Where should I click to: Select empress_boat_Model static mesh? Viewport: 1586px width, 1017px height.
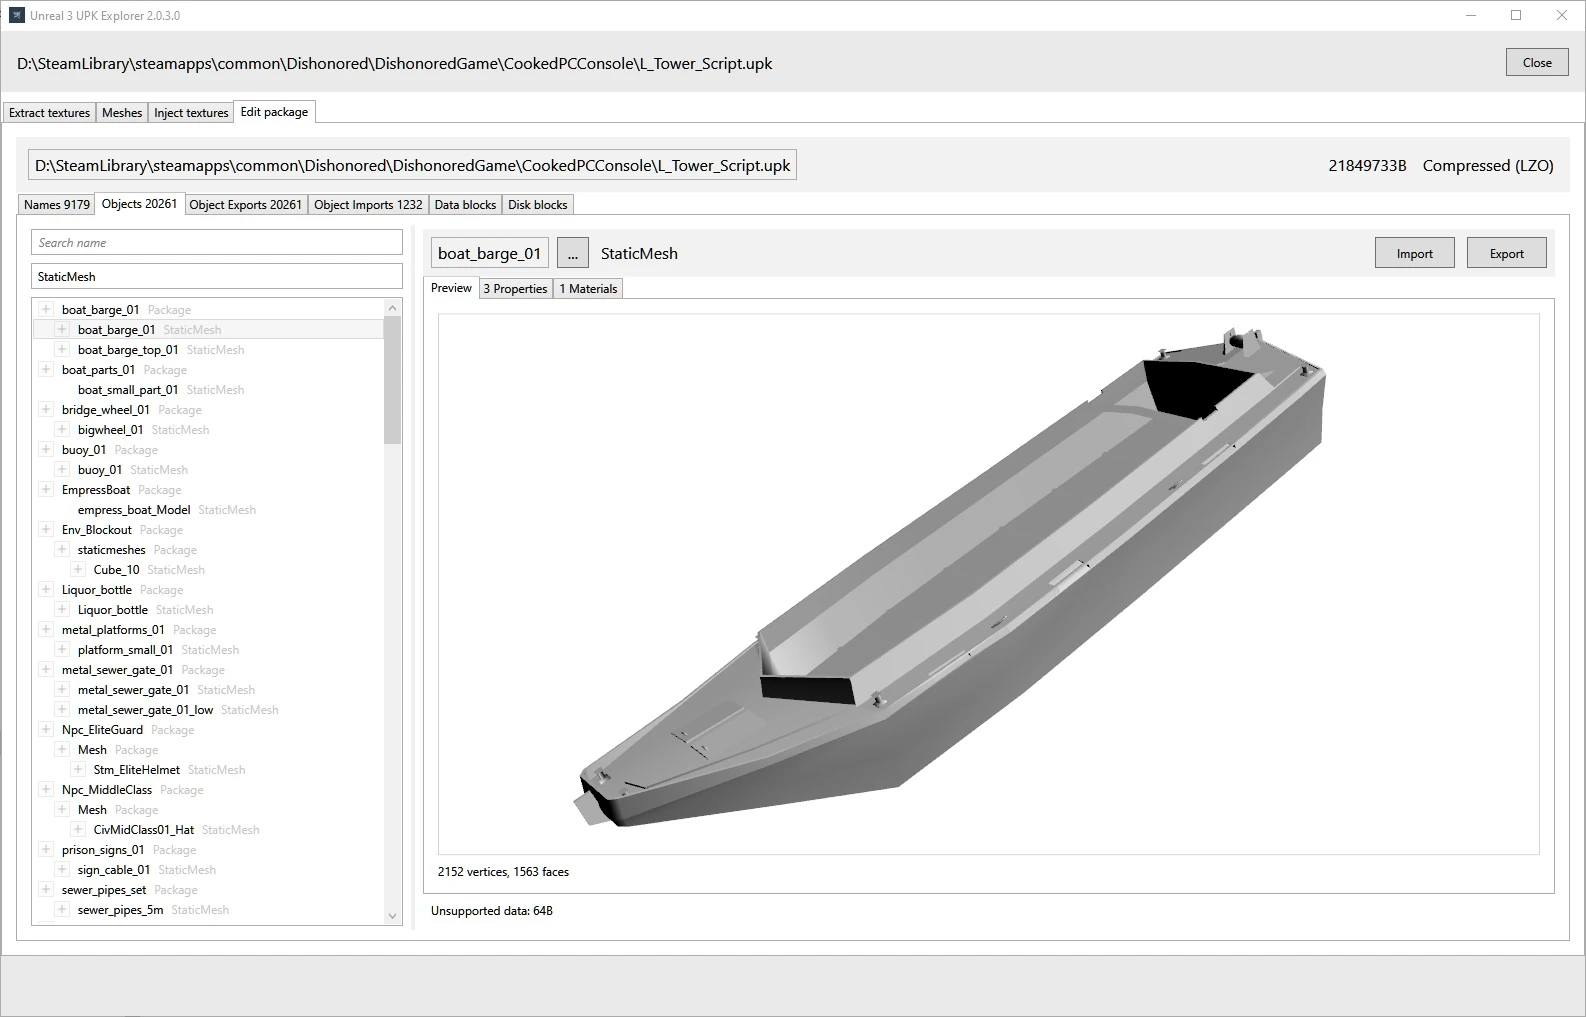point(134,510)
